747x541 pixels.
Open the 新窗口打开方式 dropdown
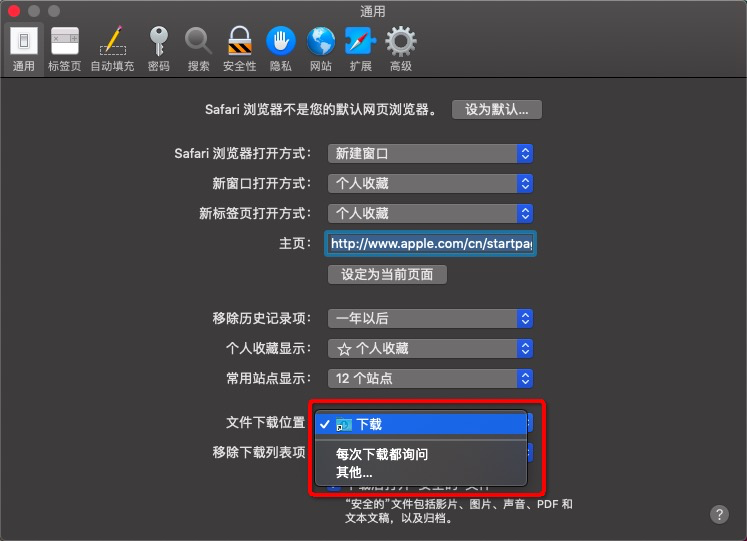click(x=430, y=183)
